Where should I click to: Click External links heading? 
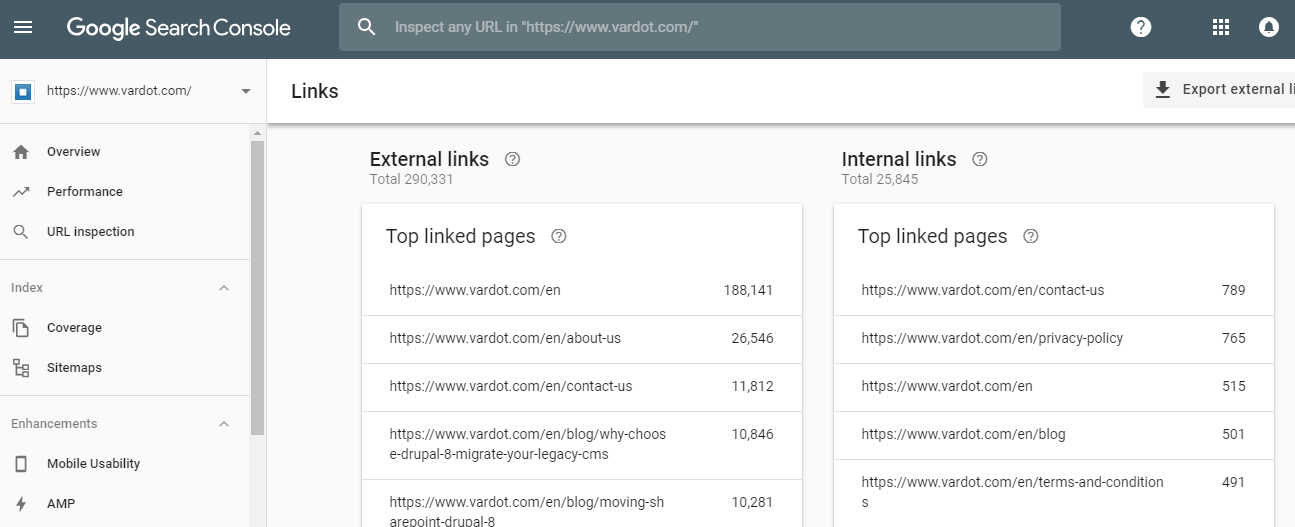pos(429,159)
